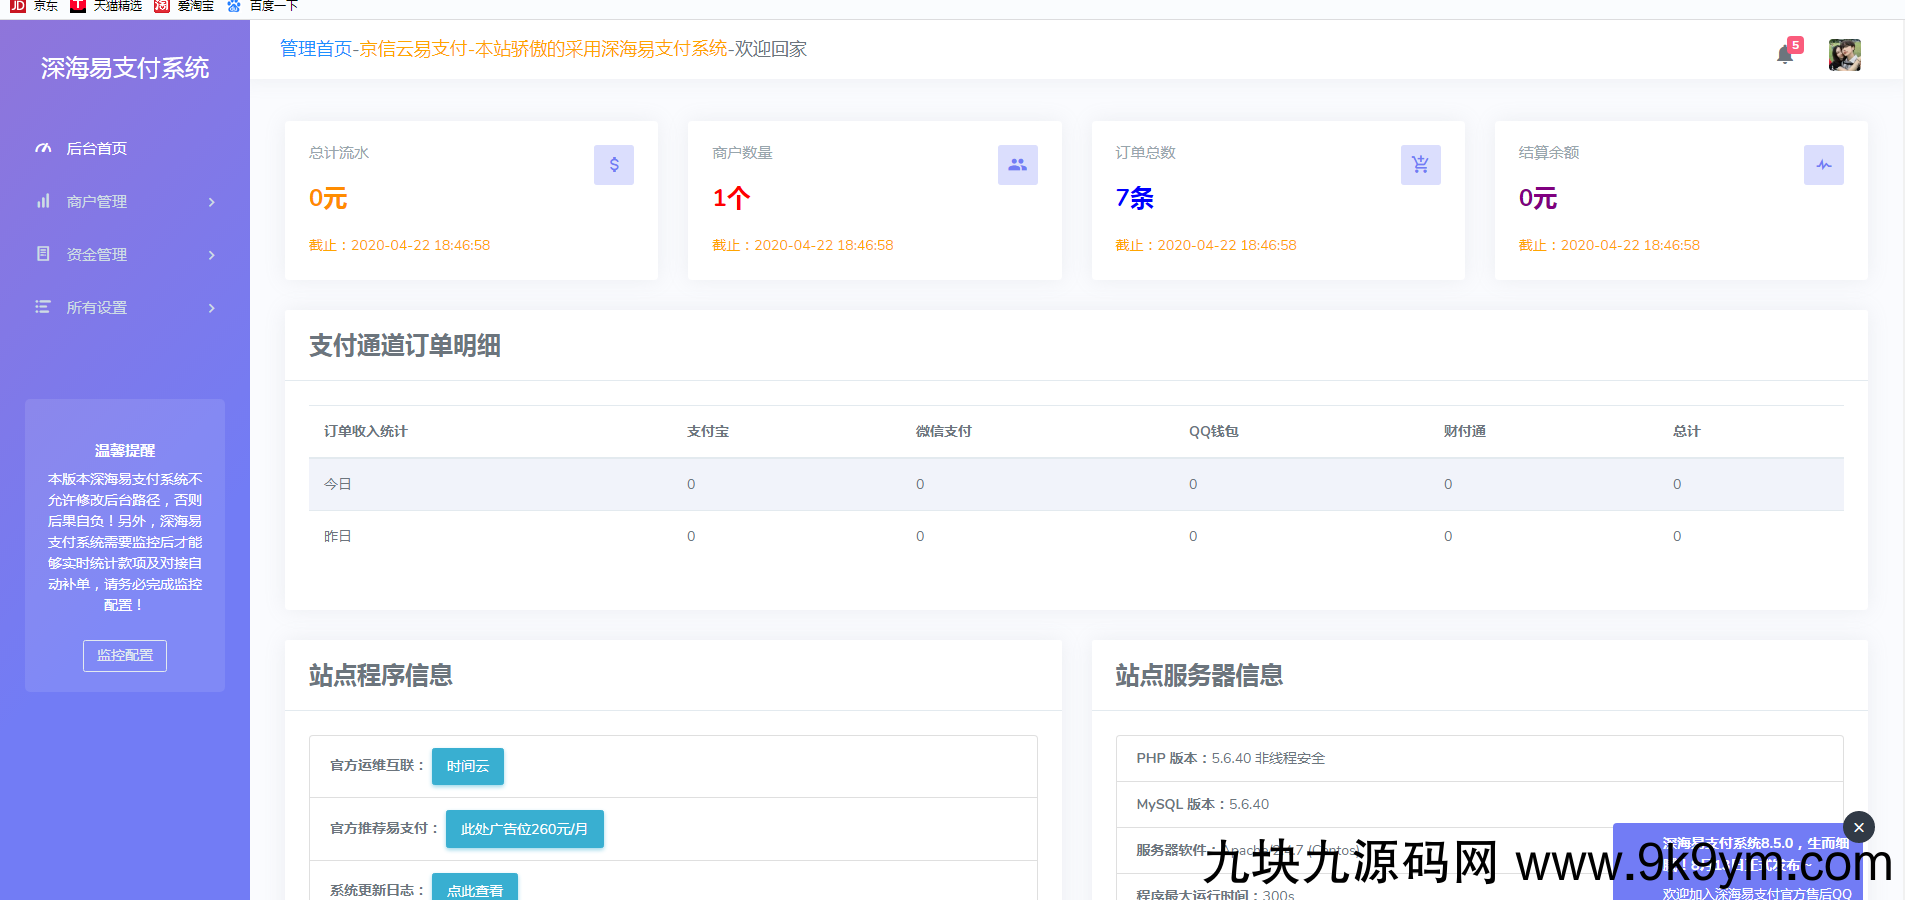
Task: Click the 此处广告位260元/月 button
Action: tap(524, 829)
